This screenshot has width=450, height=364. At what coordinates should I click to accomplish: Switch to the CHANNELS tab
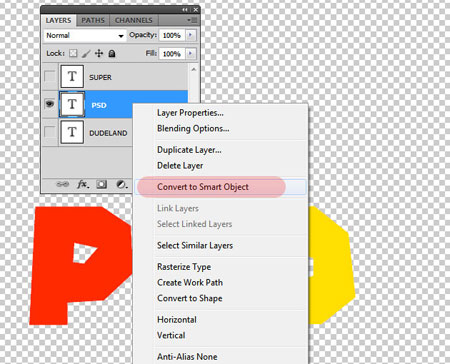pos(134,20)
